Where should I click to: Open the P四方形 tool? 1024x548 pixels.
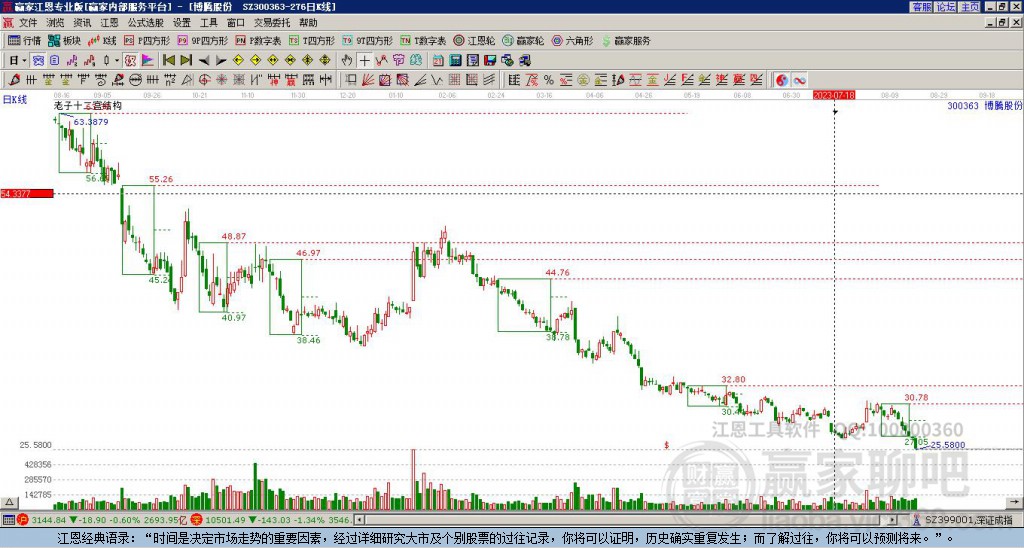(x=147, y=40)
